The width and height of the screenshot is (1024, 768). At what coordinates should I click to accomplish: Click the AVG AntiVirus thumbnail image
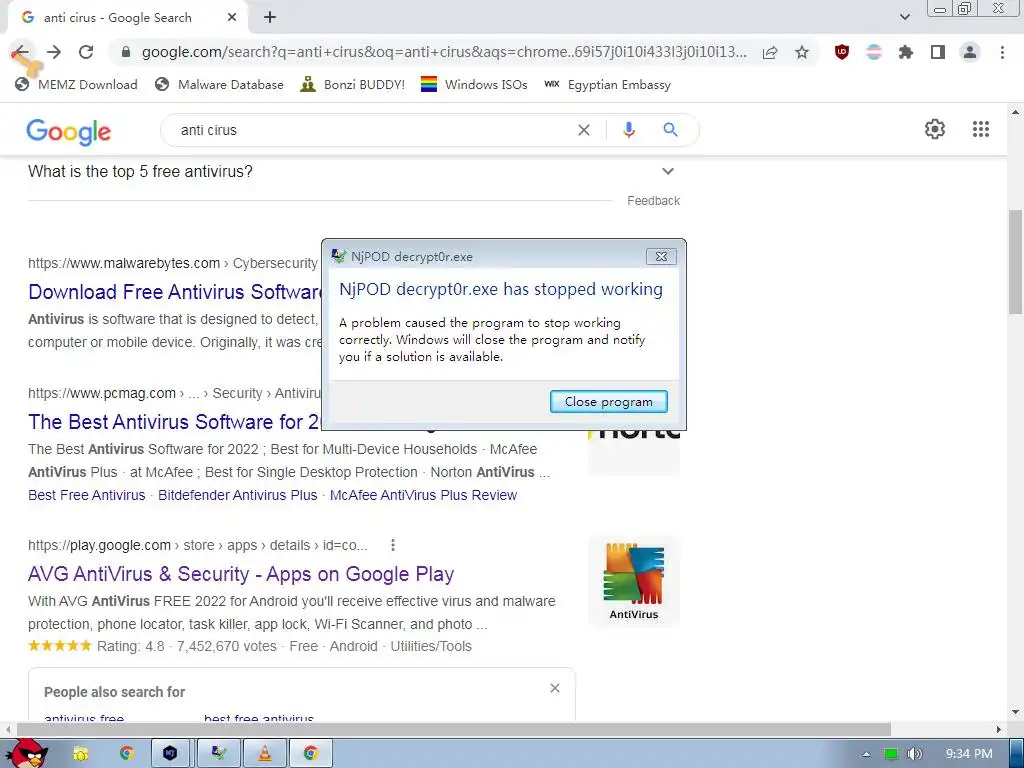click(633, 581)
